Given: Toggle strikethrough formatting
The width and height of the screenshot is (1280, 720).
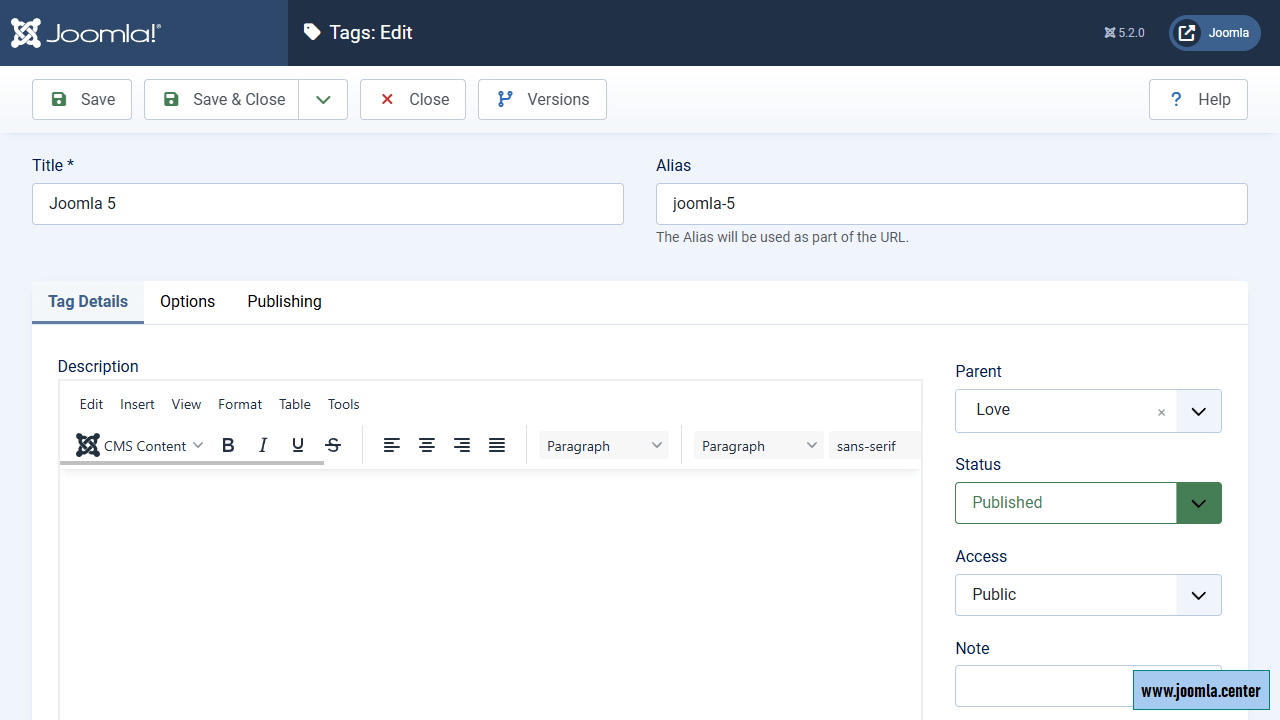Looking at the screenshot, I should (x=333, y=445).
